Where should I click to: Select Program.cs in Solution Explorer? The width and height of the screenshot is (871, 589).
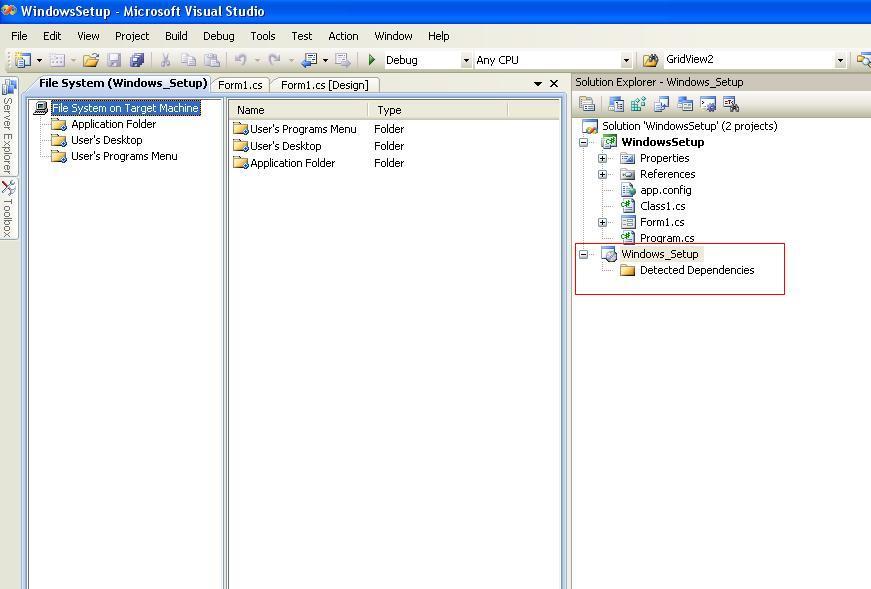(x=667, y=238)
